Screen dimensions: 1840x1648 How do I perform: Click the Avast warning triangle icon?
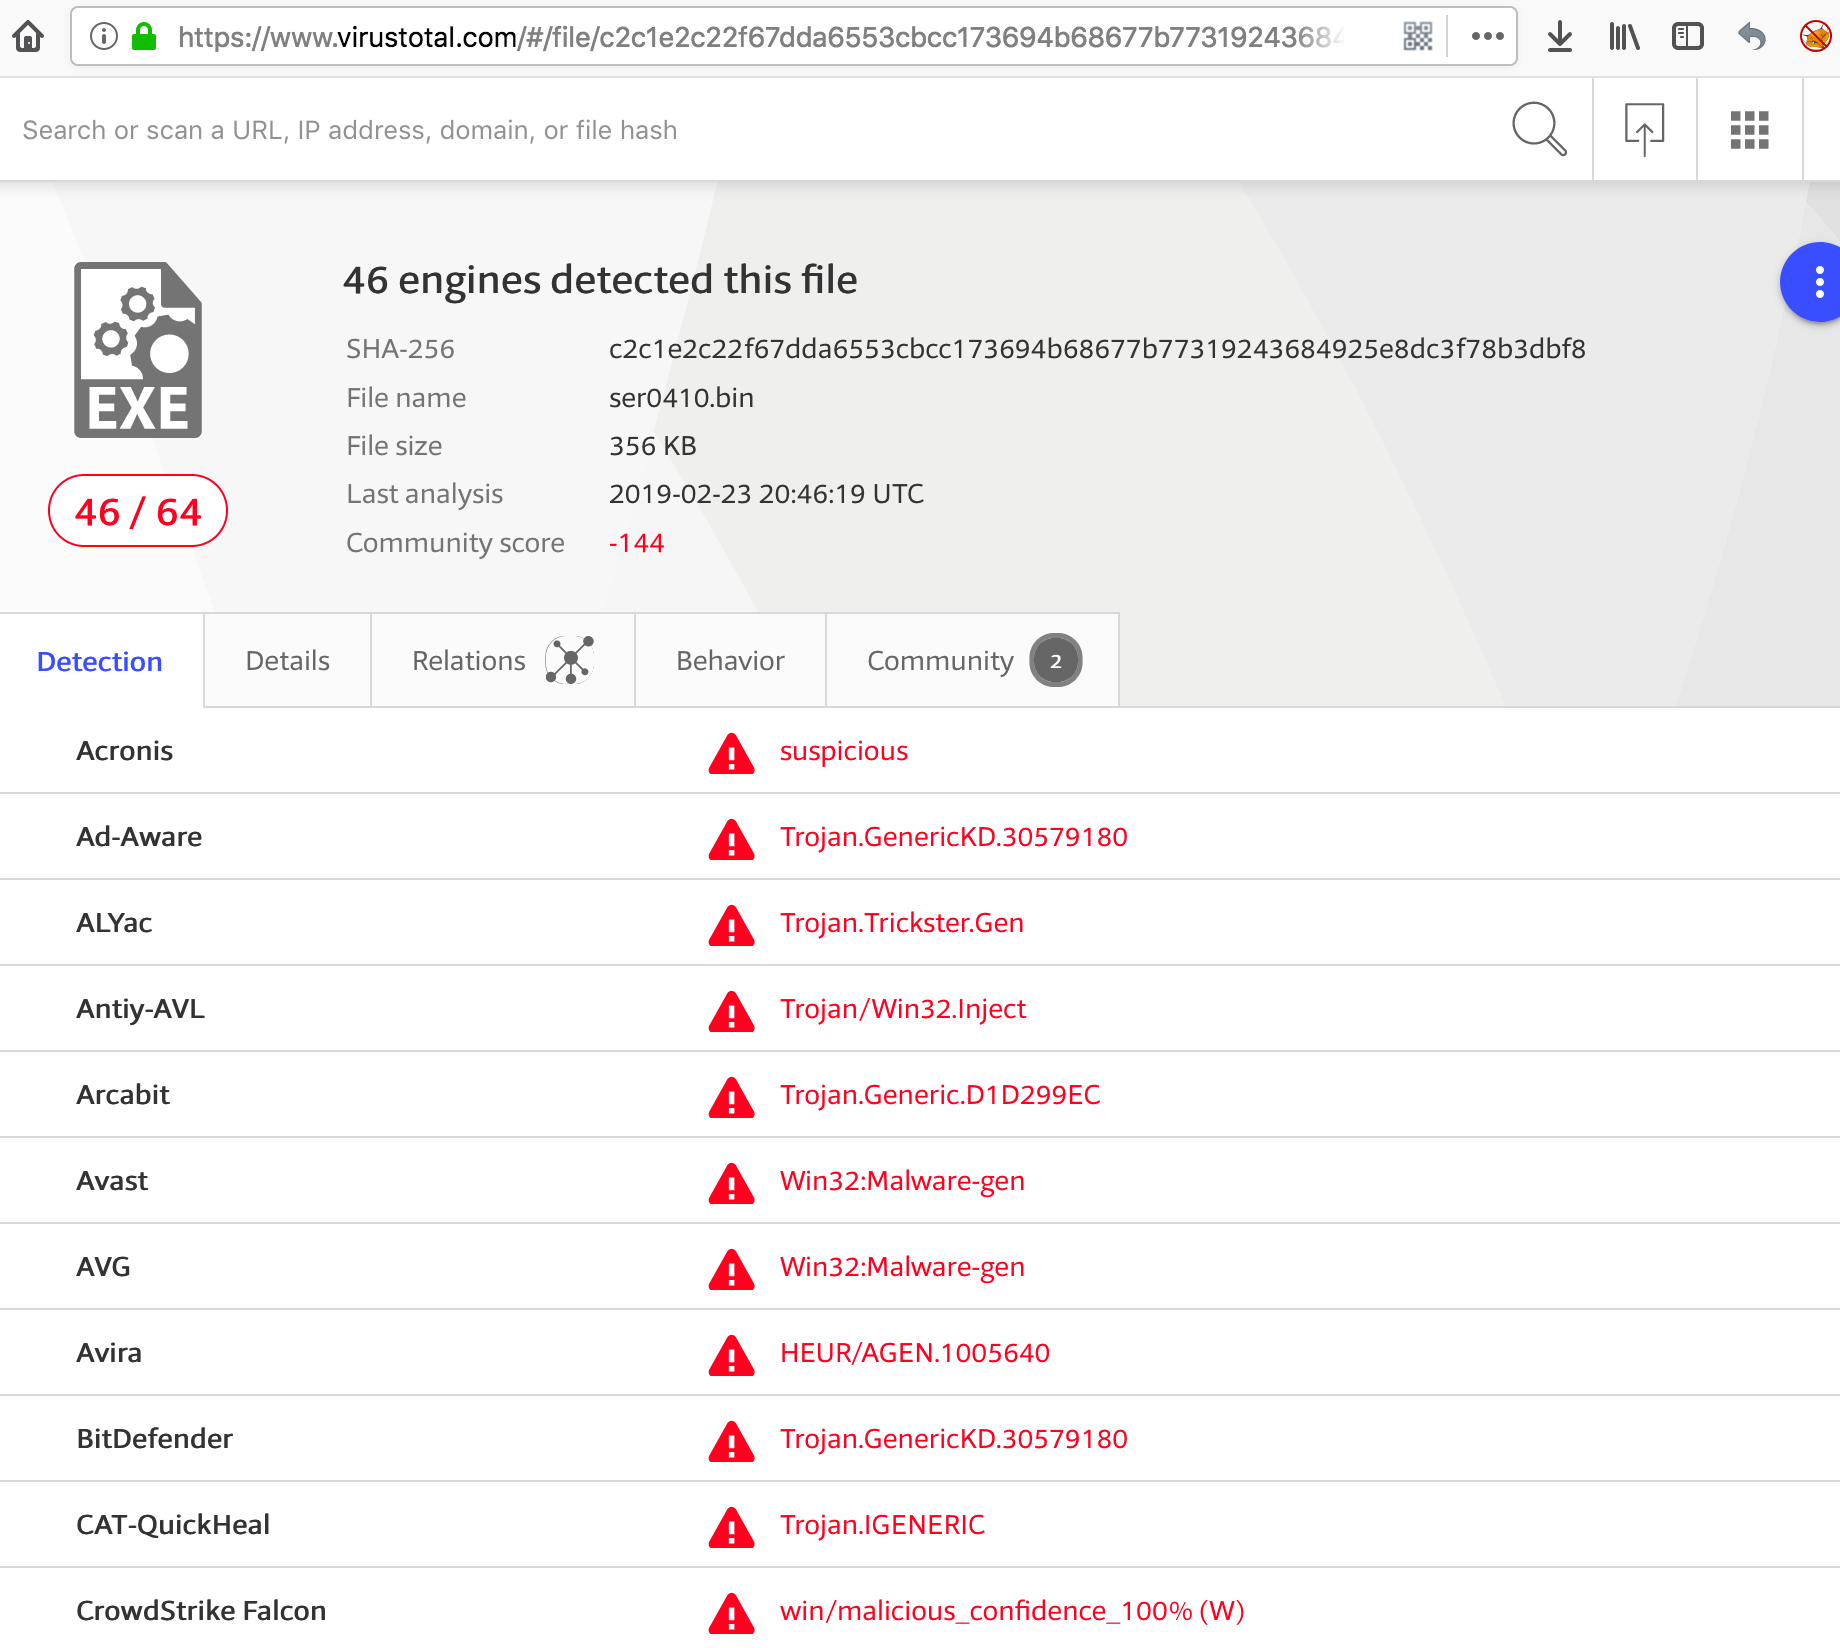[x=731, y=1183]
